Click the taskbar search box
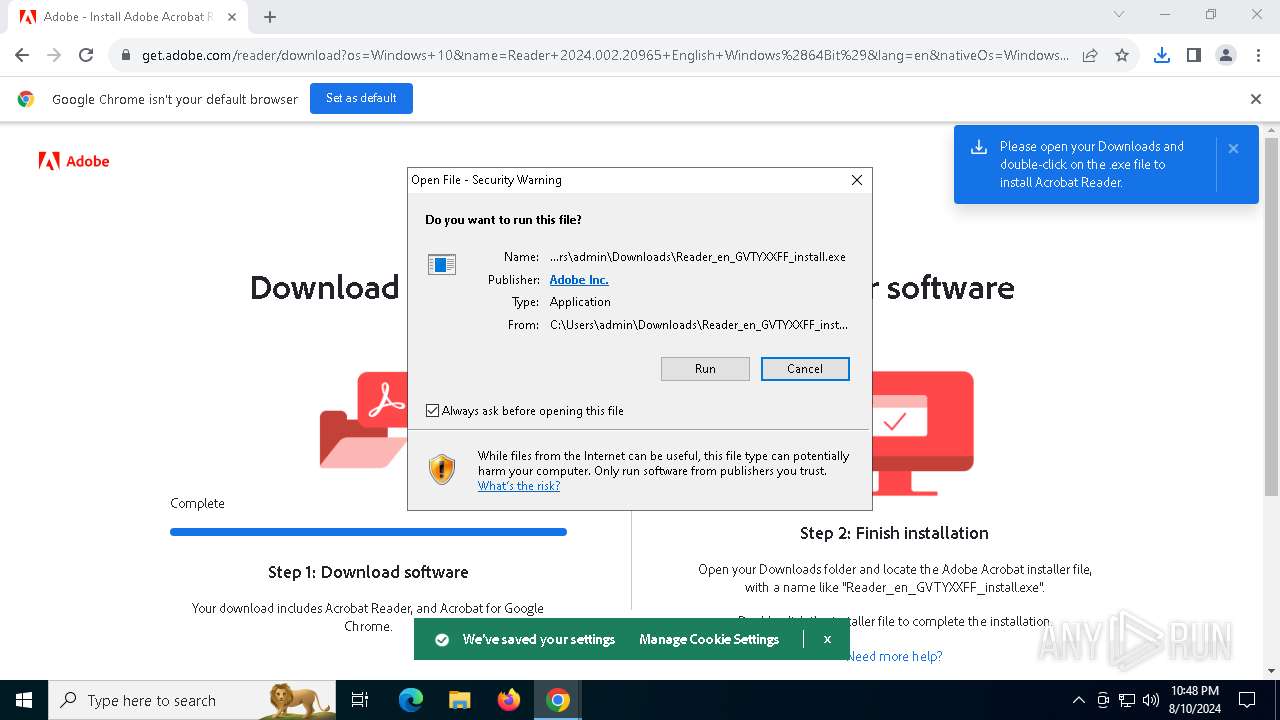This screenshot has height=720, width=1280. pos(192,700)
